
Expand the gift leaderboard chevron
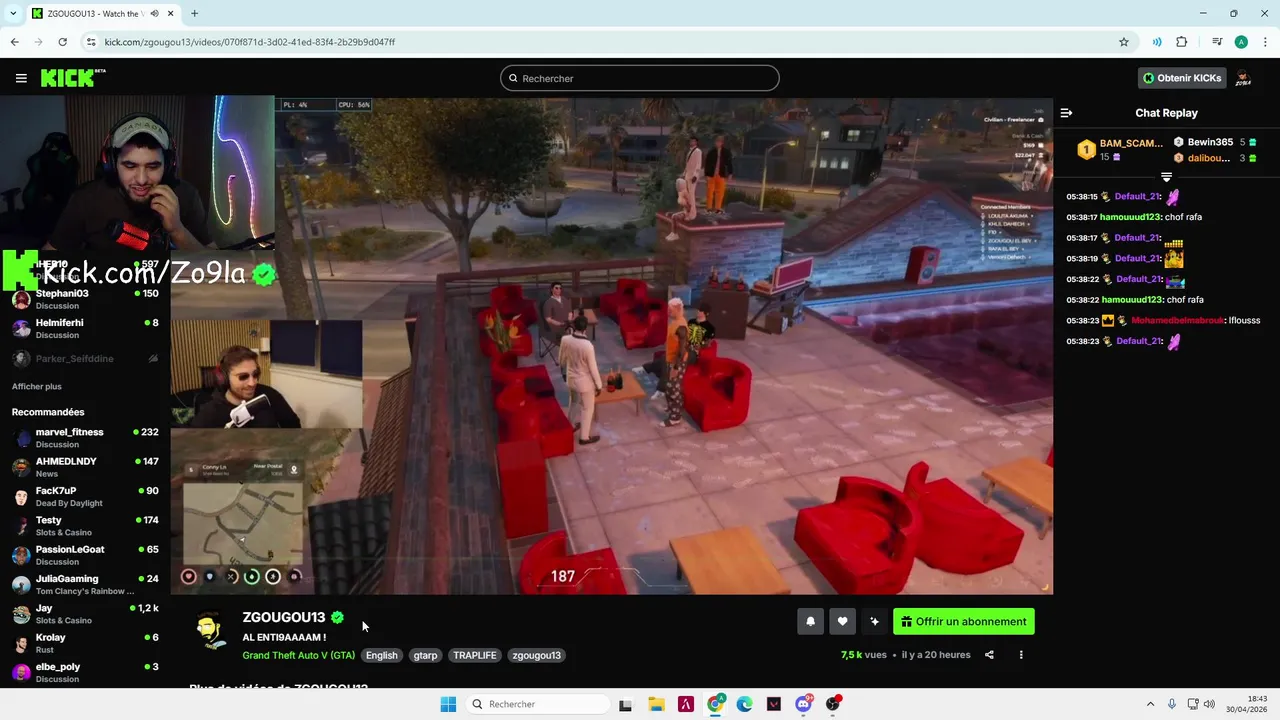click(1166, 177)
